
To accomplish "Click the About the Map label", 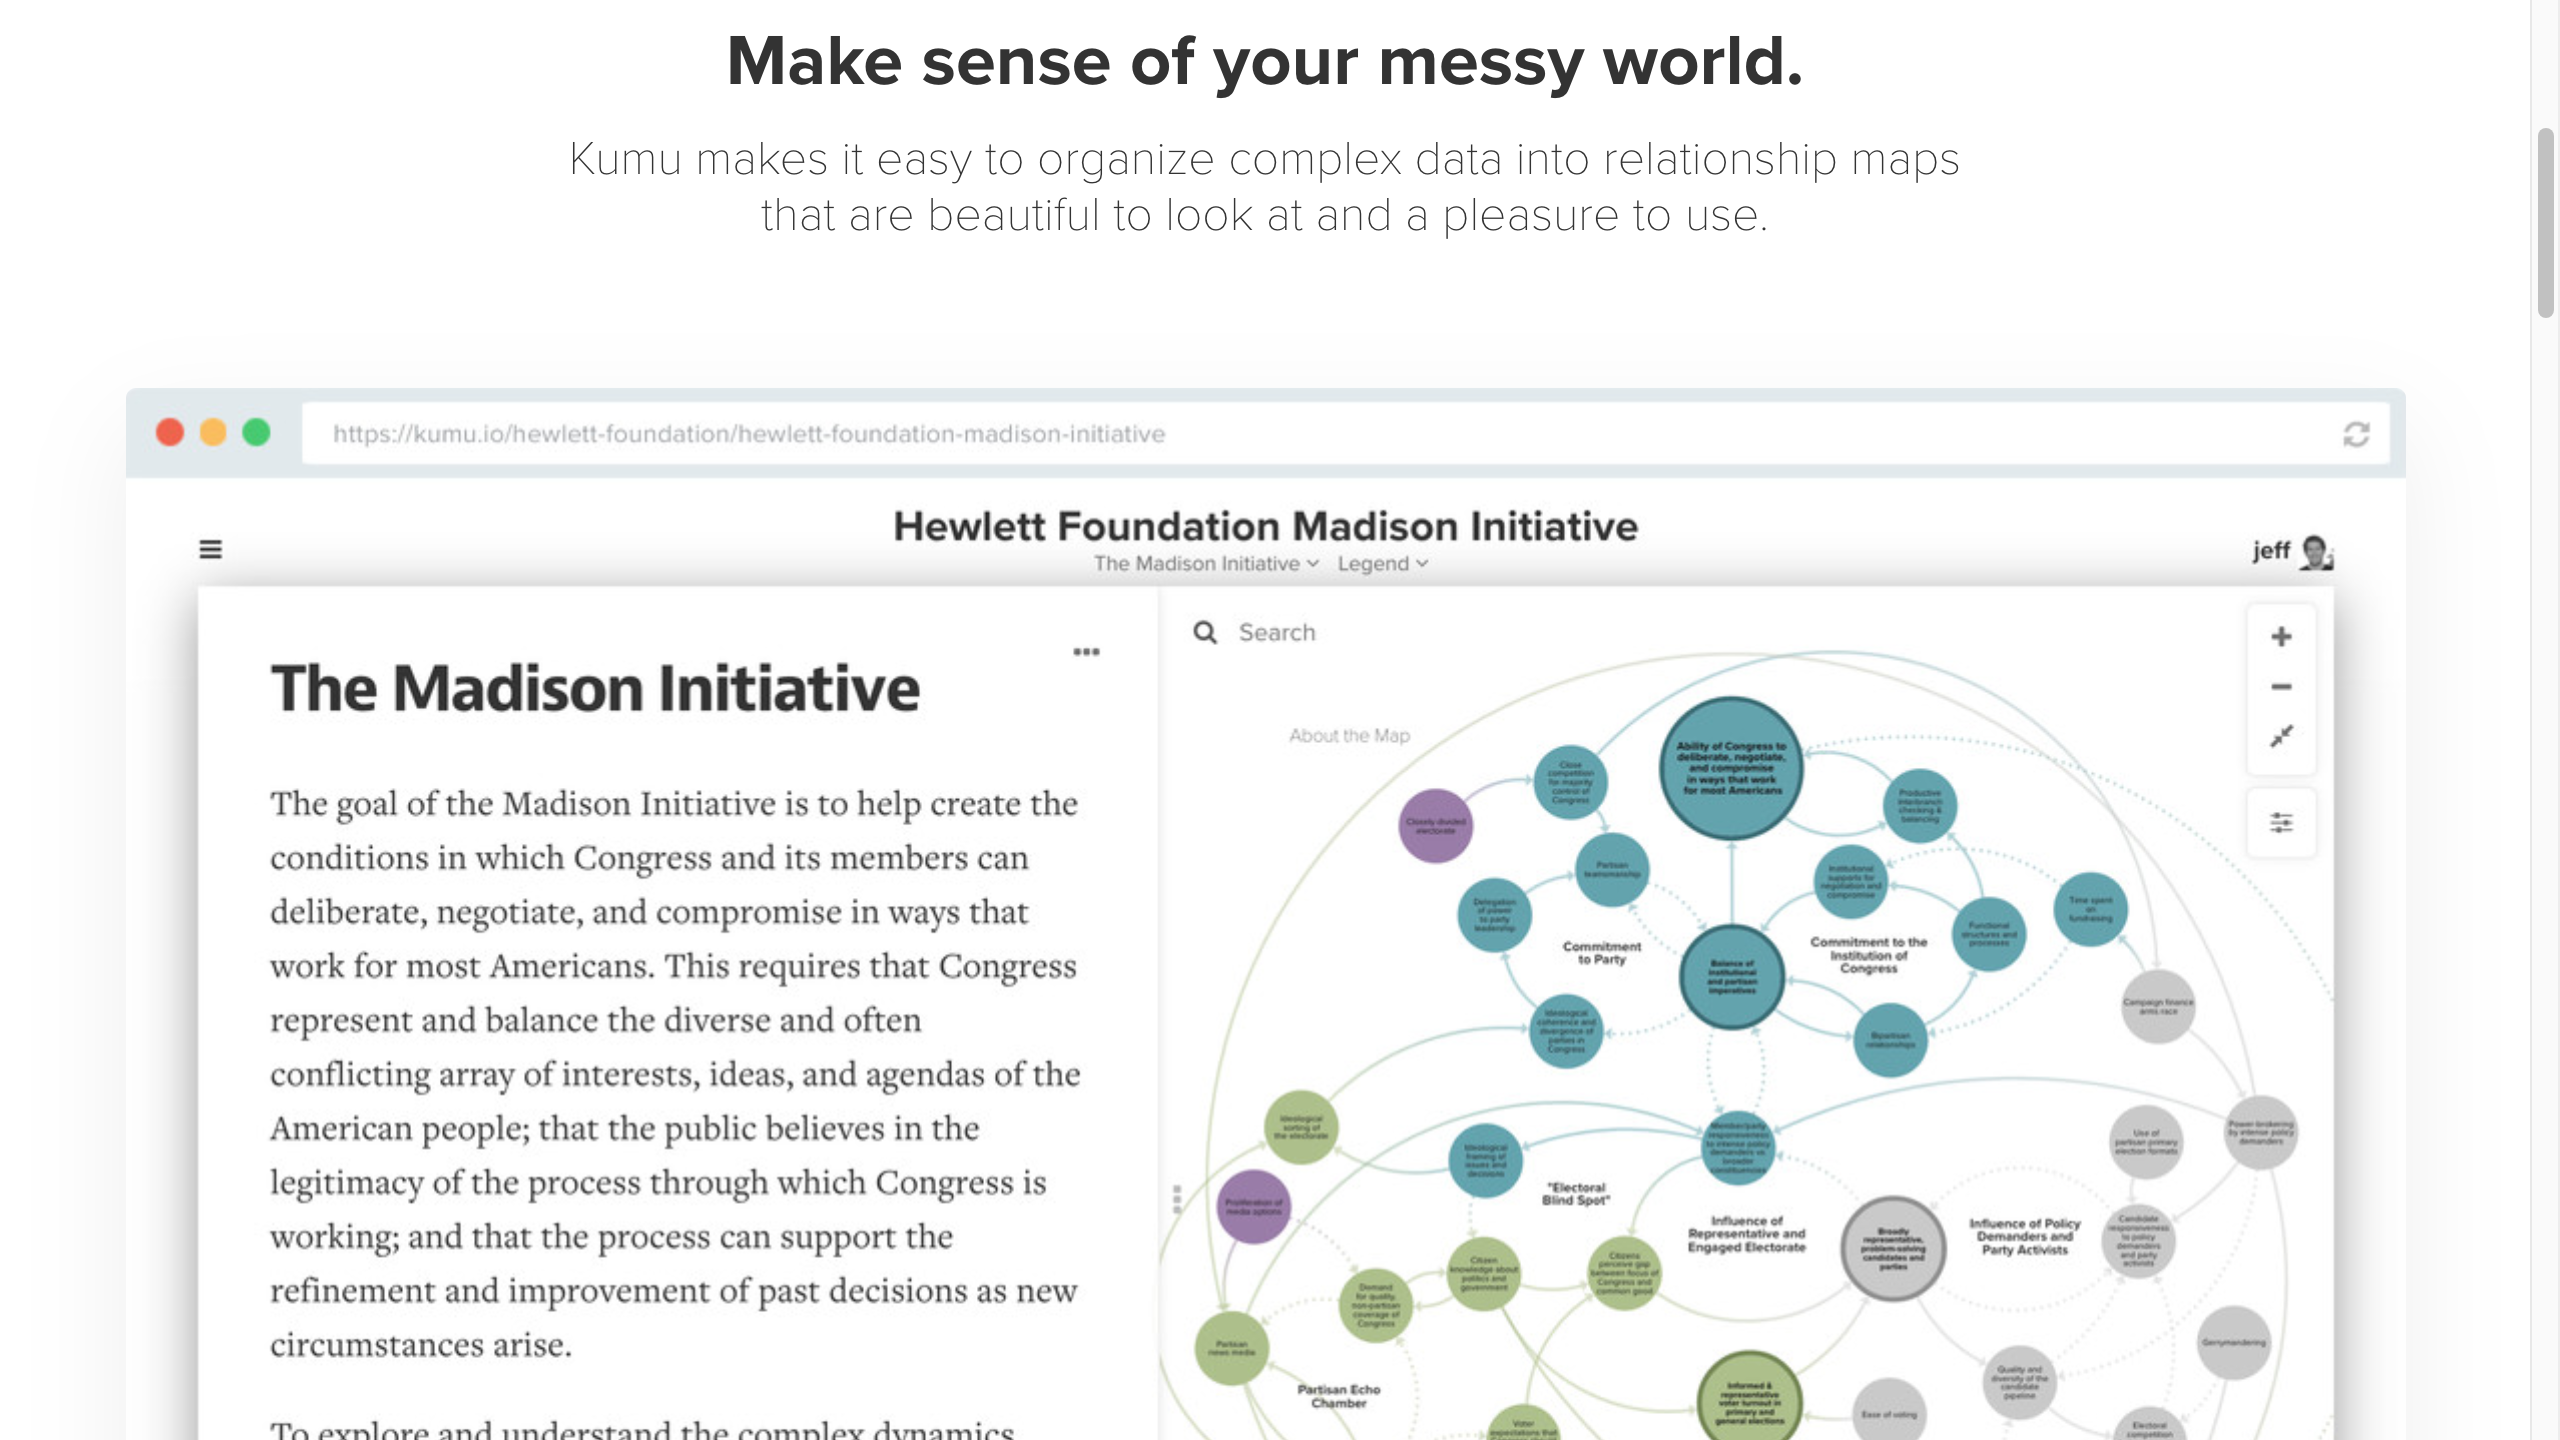I will point(1349,736).
